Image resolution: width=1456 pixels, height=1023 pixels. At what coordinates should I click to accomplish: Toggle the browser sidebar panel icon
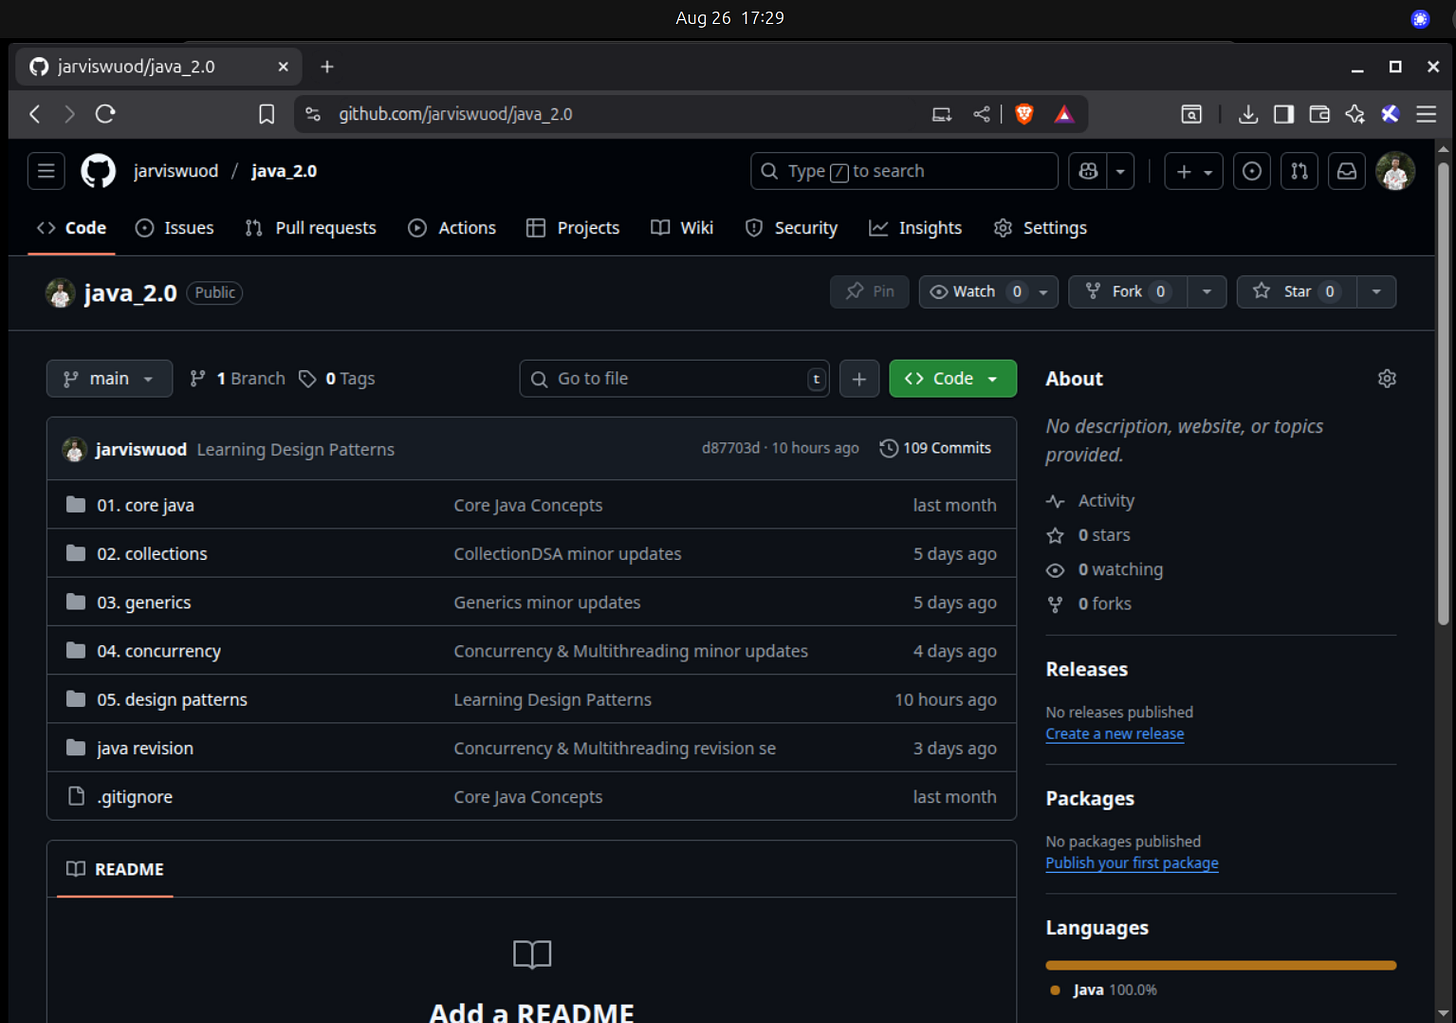click(1284, 114)
